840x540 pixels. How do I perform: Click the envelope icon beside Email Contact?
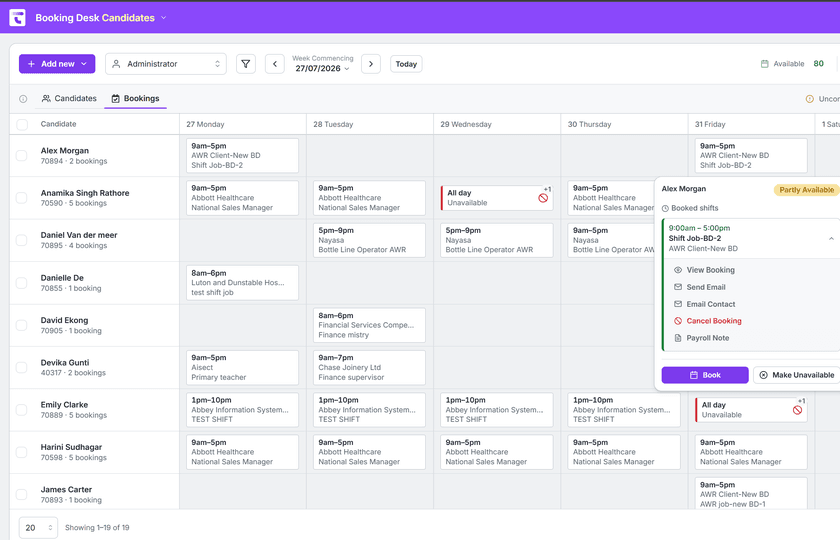point(678,304)
